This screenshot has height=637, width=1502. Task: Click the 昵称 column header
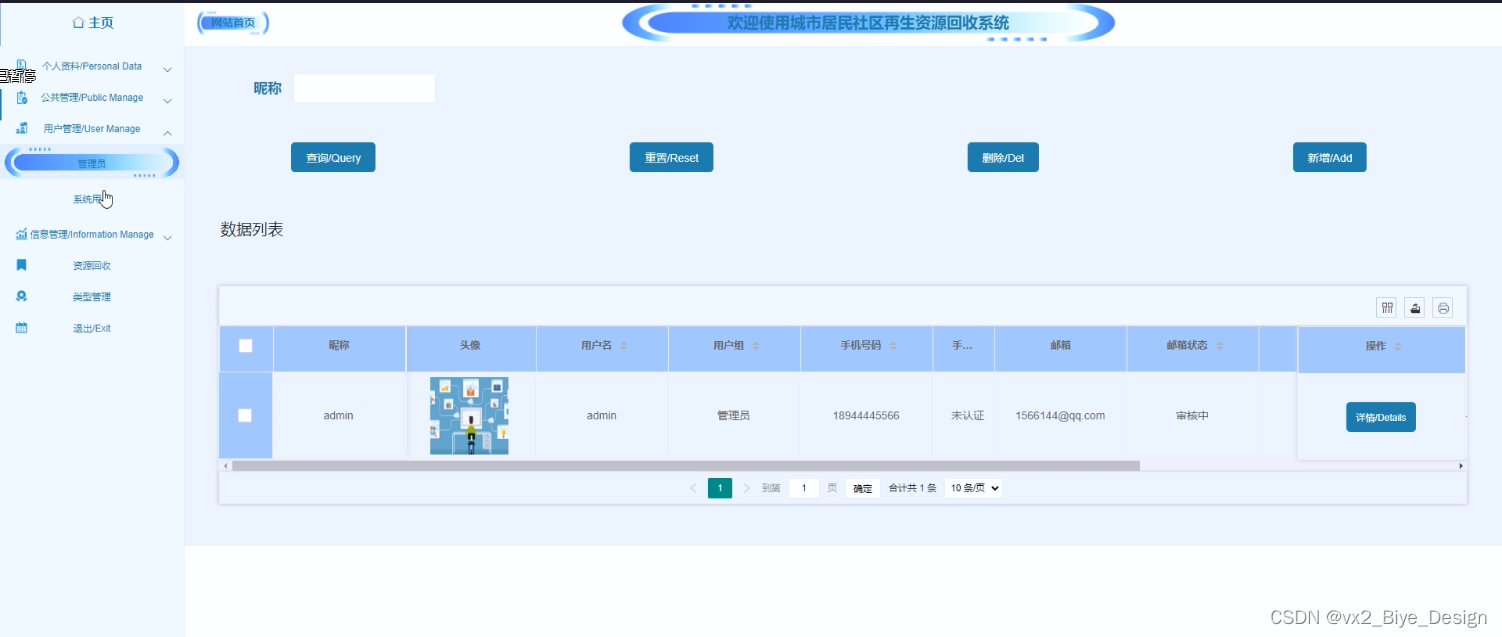coord(339,346)
